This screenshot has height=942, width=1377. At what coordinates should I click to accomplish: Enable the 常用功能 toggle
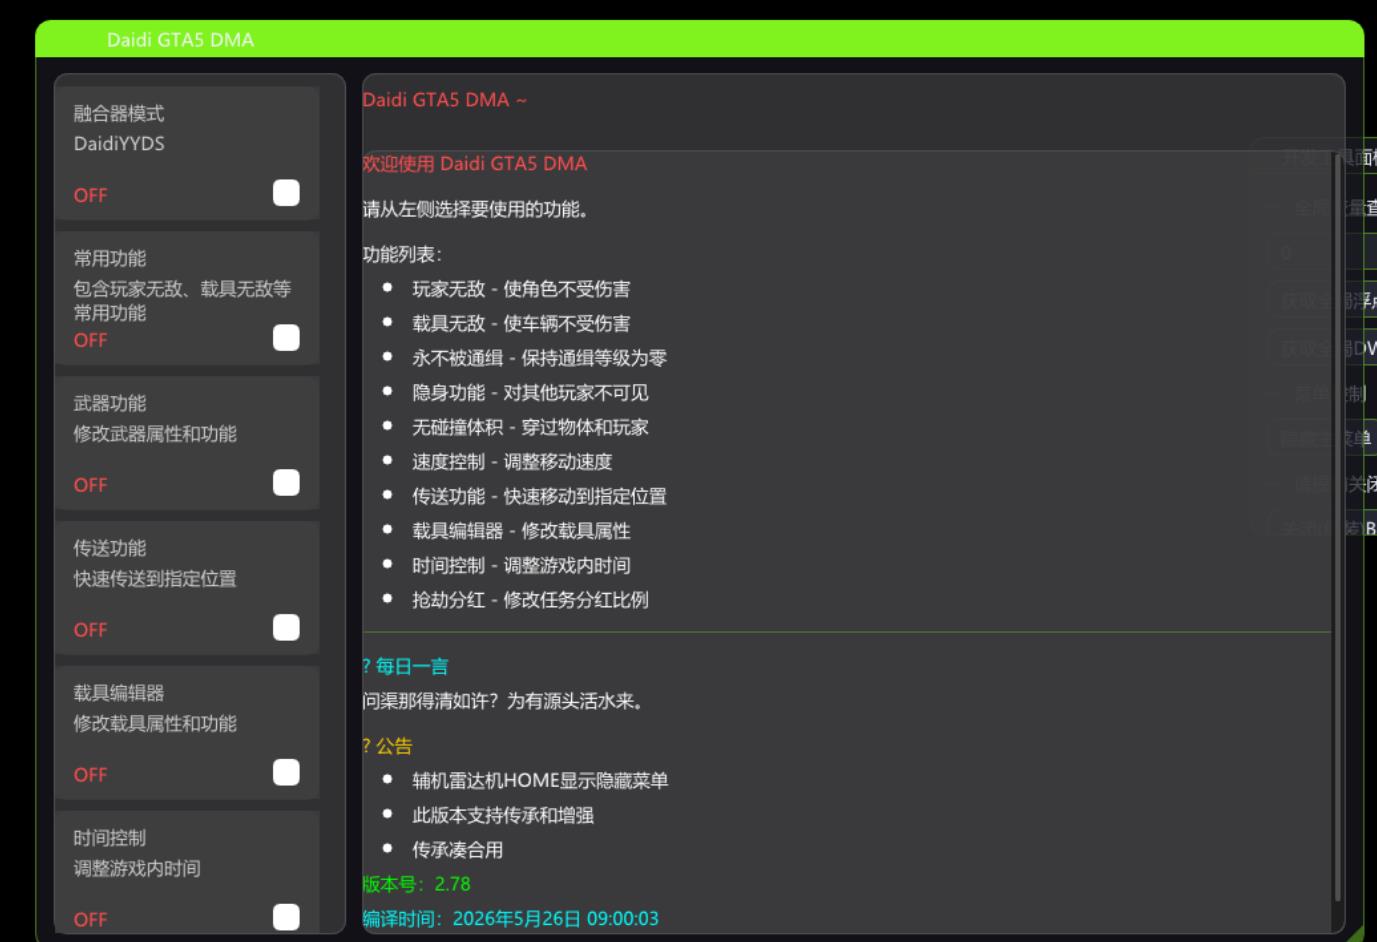tap(286, 338)
